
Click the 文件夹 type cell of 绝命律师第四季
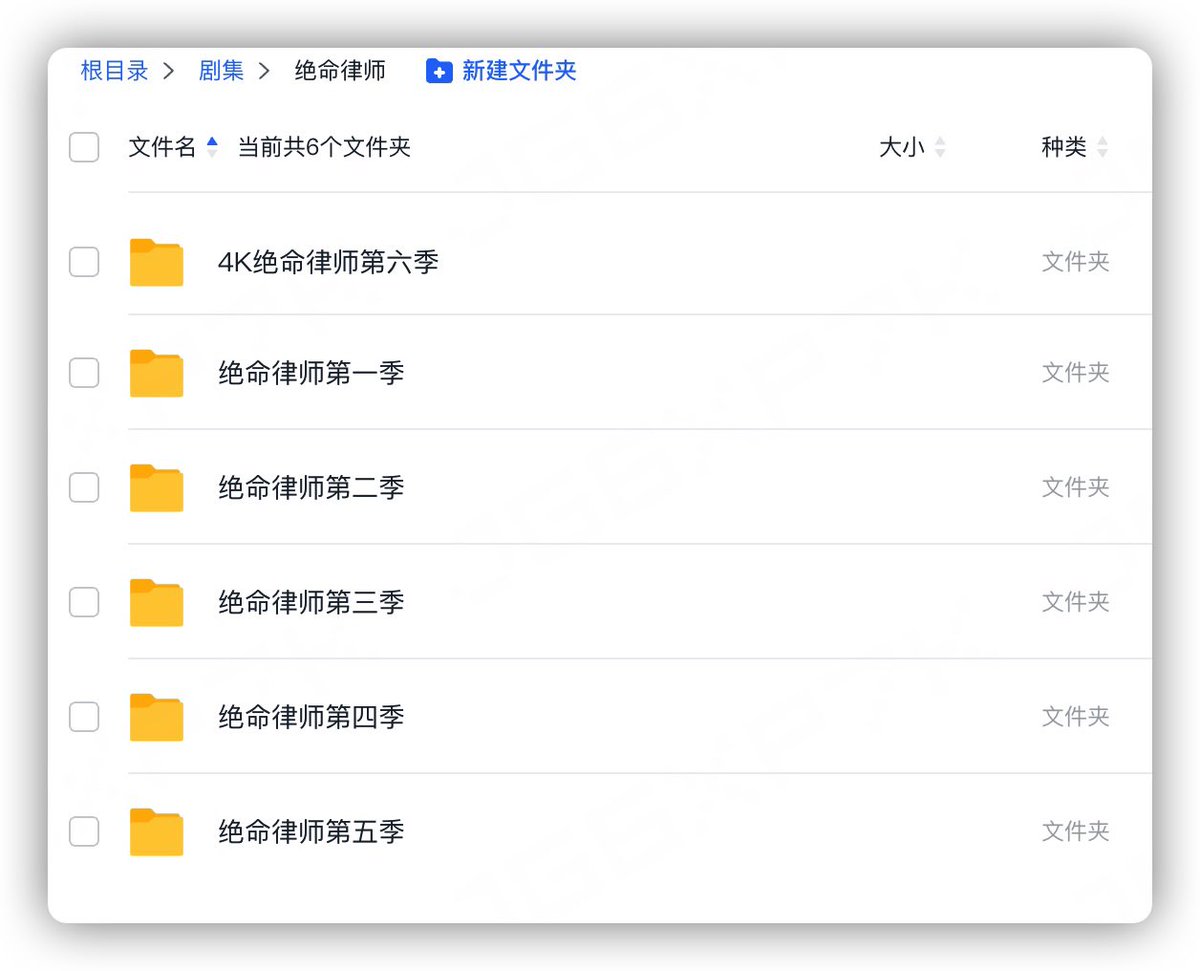[x=1076, y=717]
